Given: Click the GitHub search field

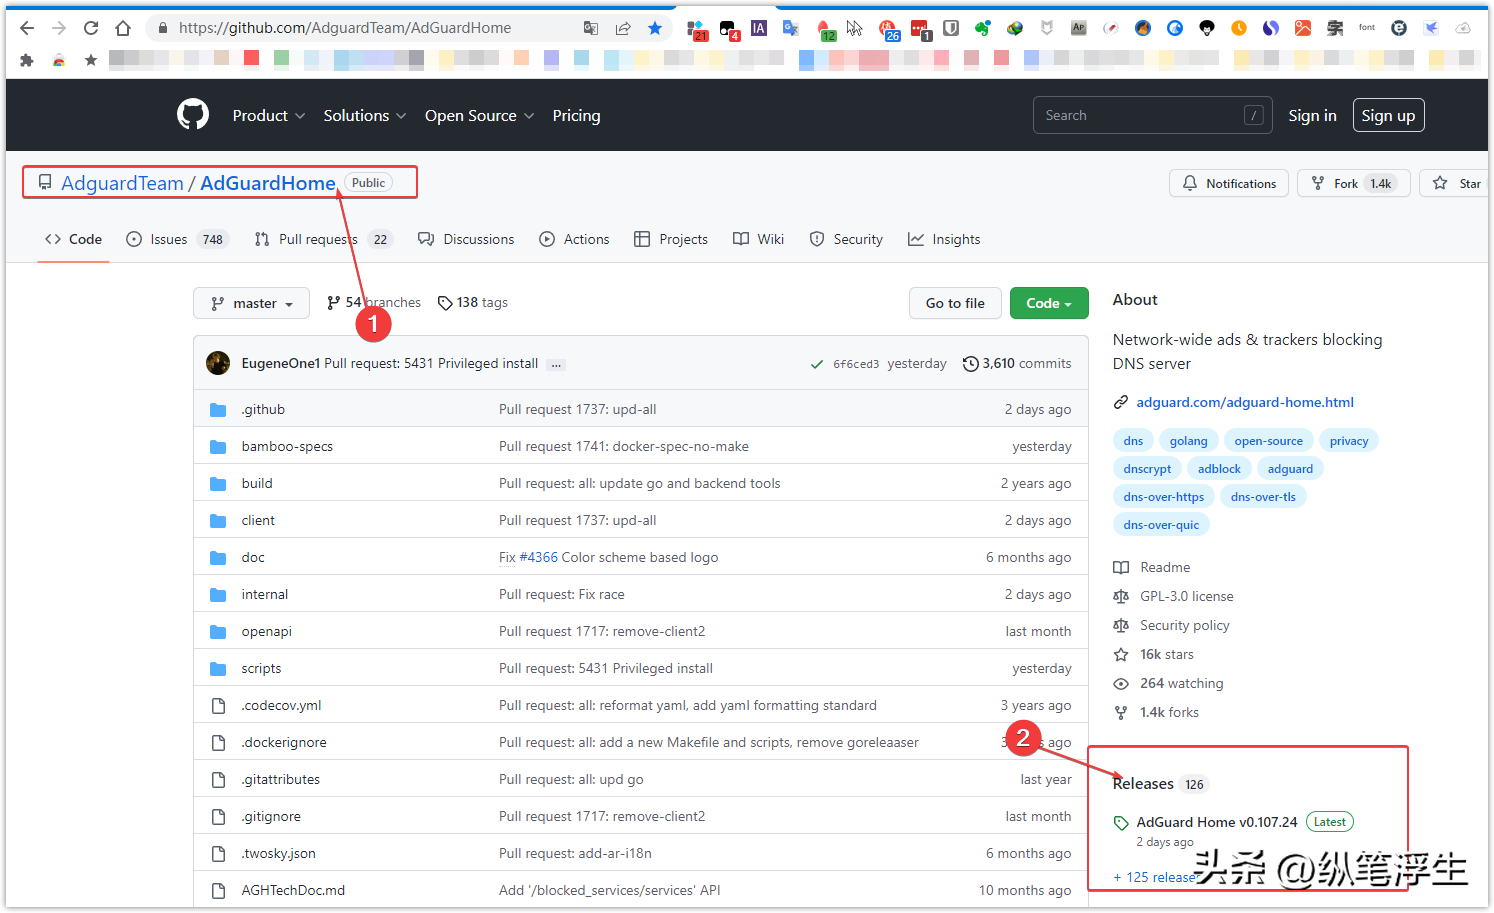Looking at the screenshot, I should (x=1152, y=115).
